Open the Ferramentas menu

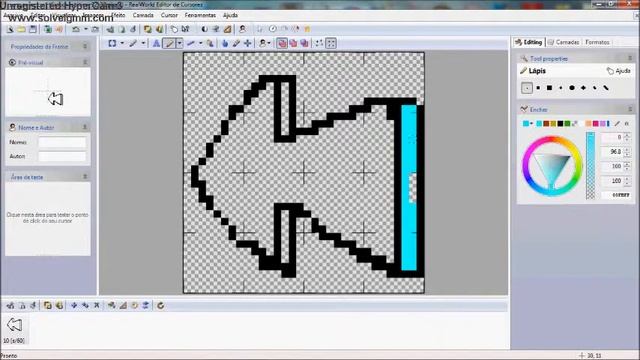point(200,15)
